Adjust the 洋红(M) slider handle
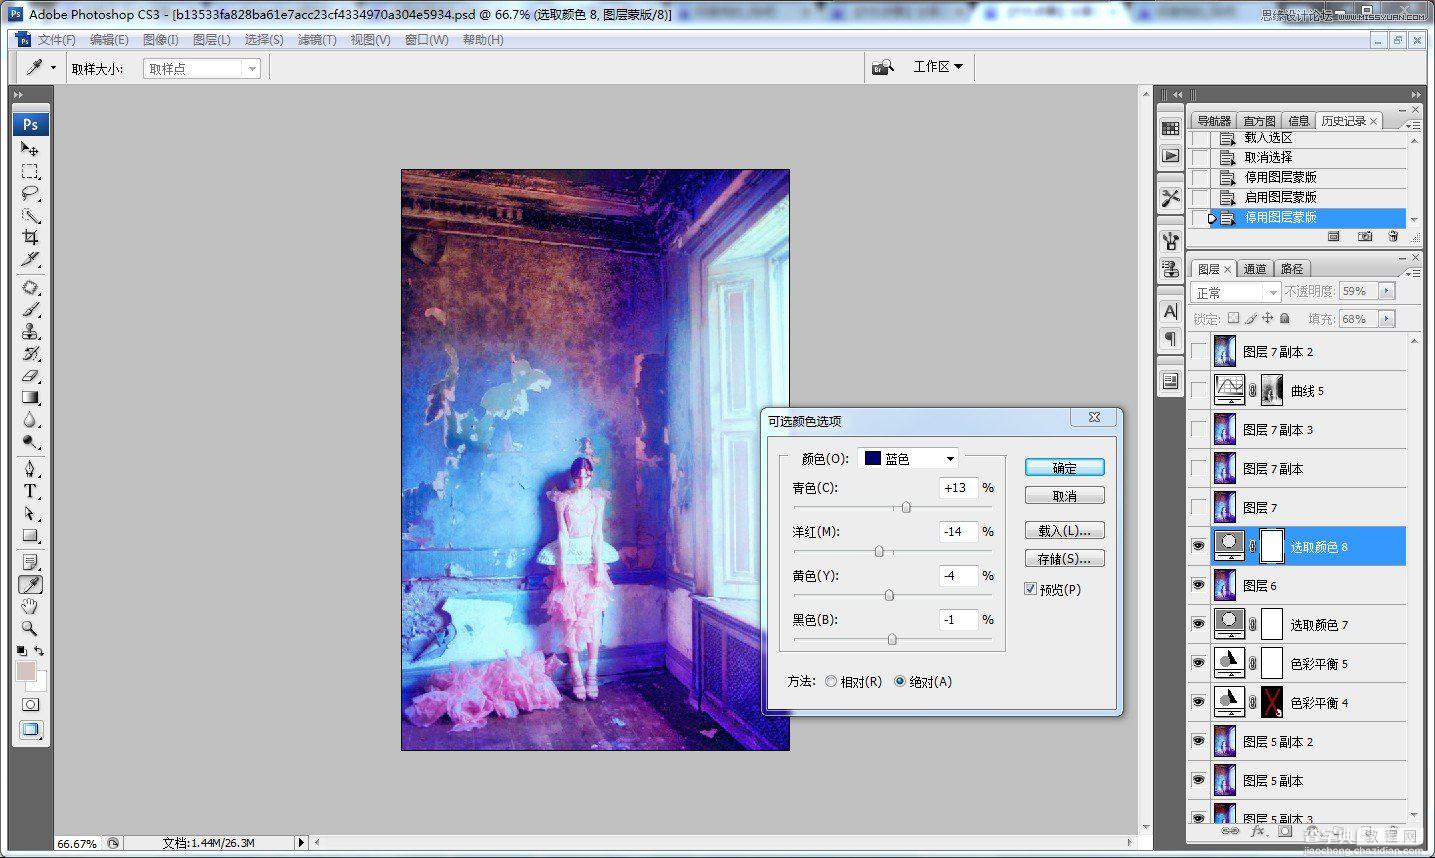The image size is (1435, 858). (879, 552)
